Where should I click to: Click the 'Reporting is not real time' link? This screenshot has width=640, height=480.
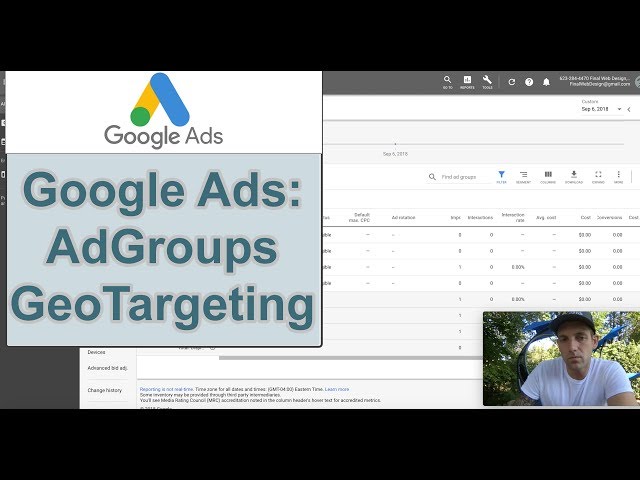click(166, 389)
